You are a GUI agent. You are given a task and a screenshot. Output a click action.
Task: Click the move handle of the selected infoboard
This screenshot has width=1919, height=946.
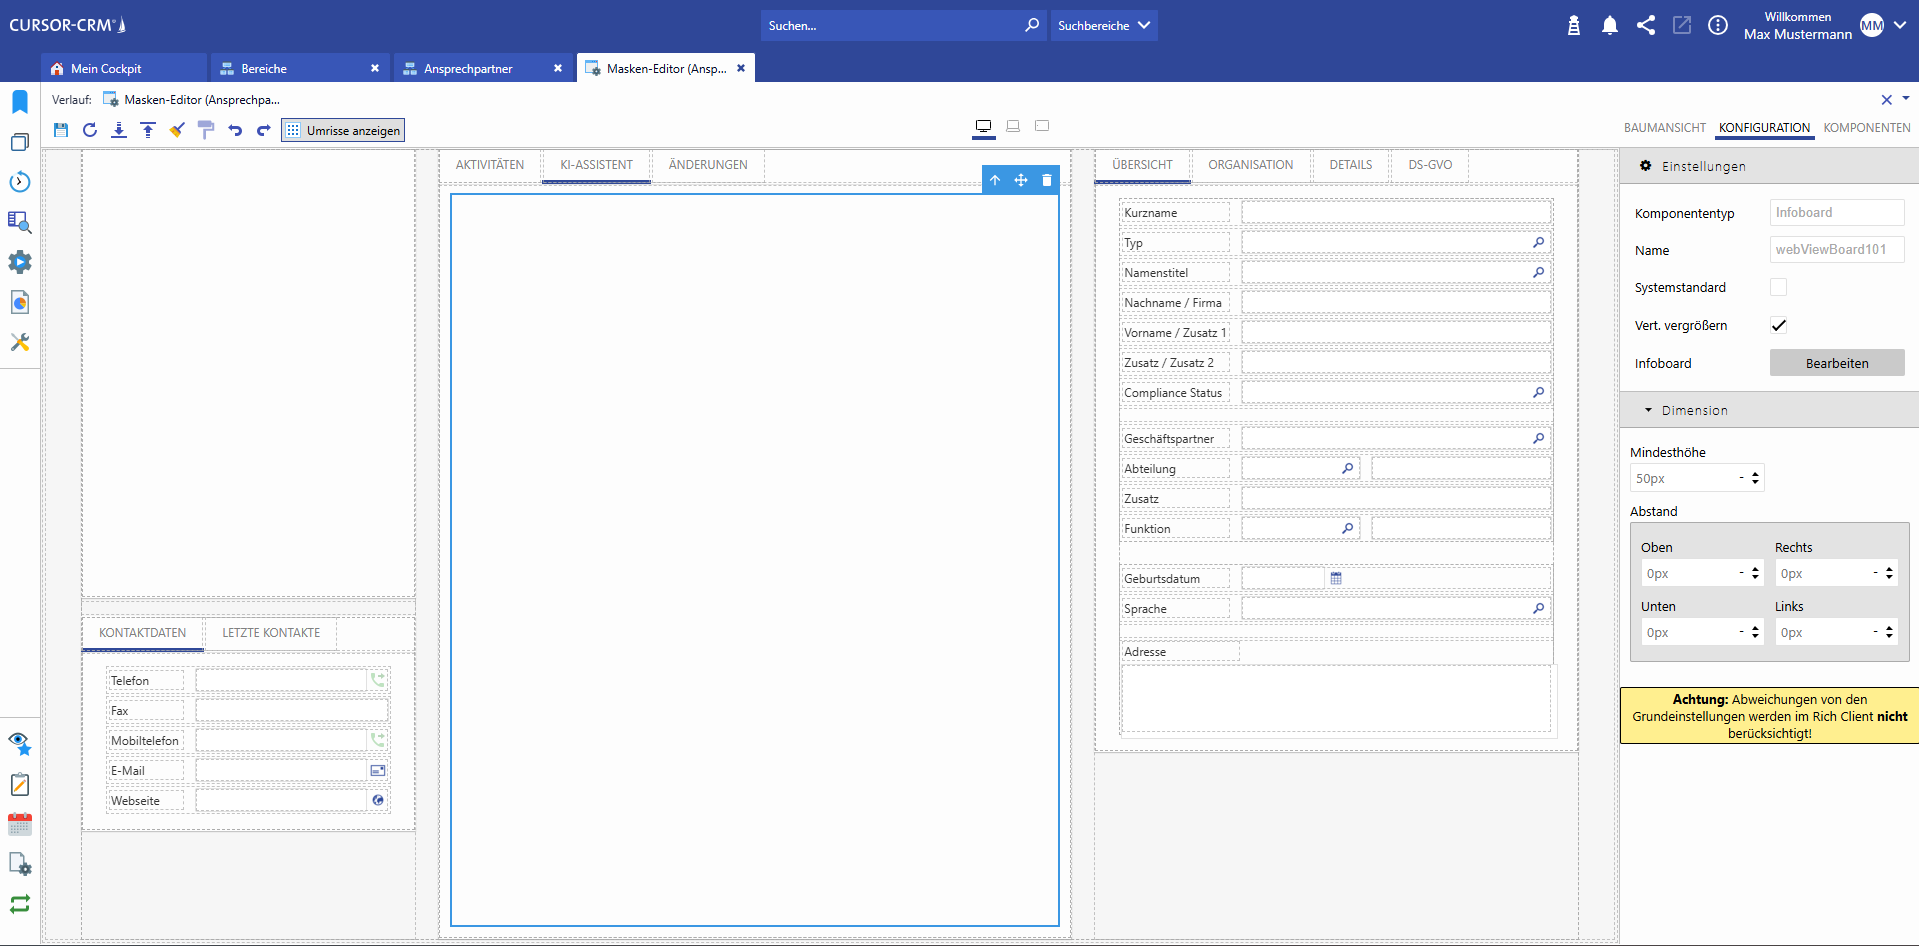point(1021,180)
